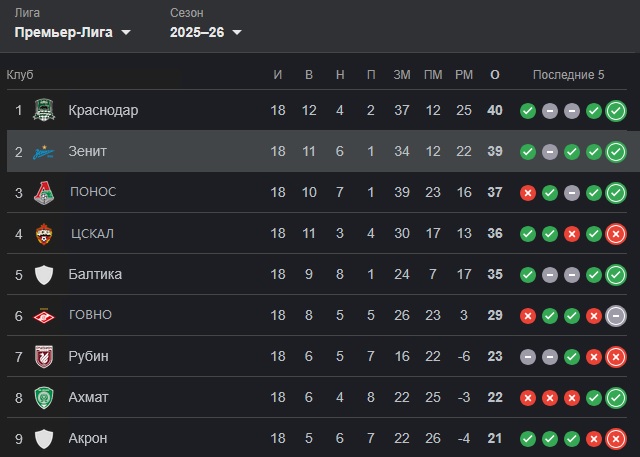Click the Ахмат club crest
The width and height of the screenshot is (640, 457).
(x=43, y=397)
